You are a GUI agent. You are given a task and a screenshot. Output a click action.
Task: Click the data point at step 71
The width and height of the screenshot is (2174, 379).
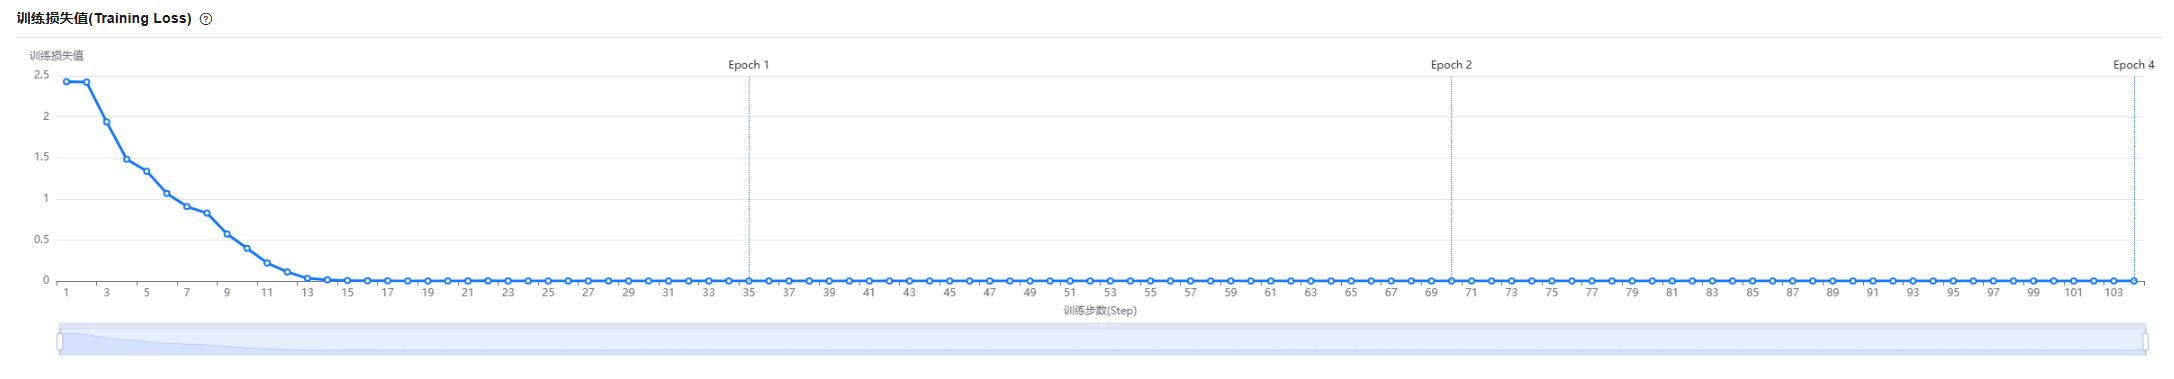(1471, 281)
